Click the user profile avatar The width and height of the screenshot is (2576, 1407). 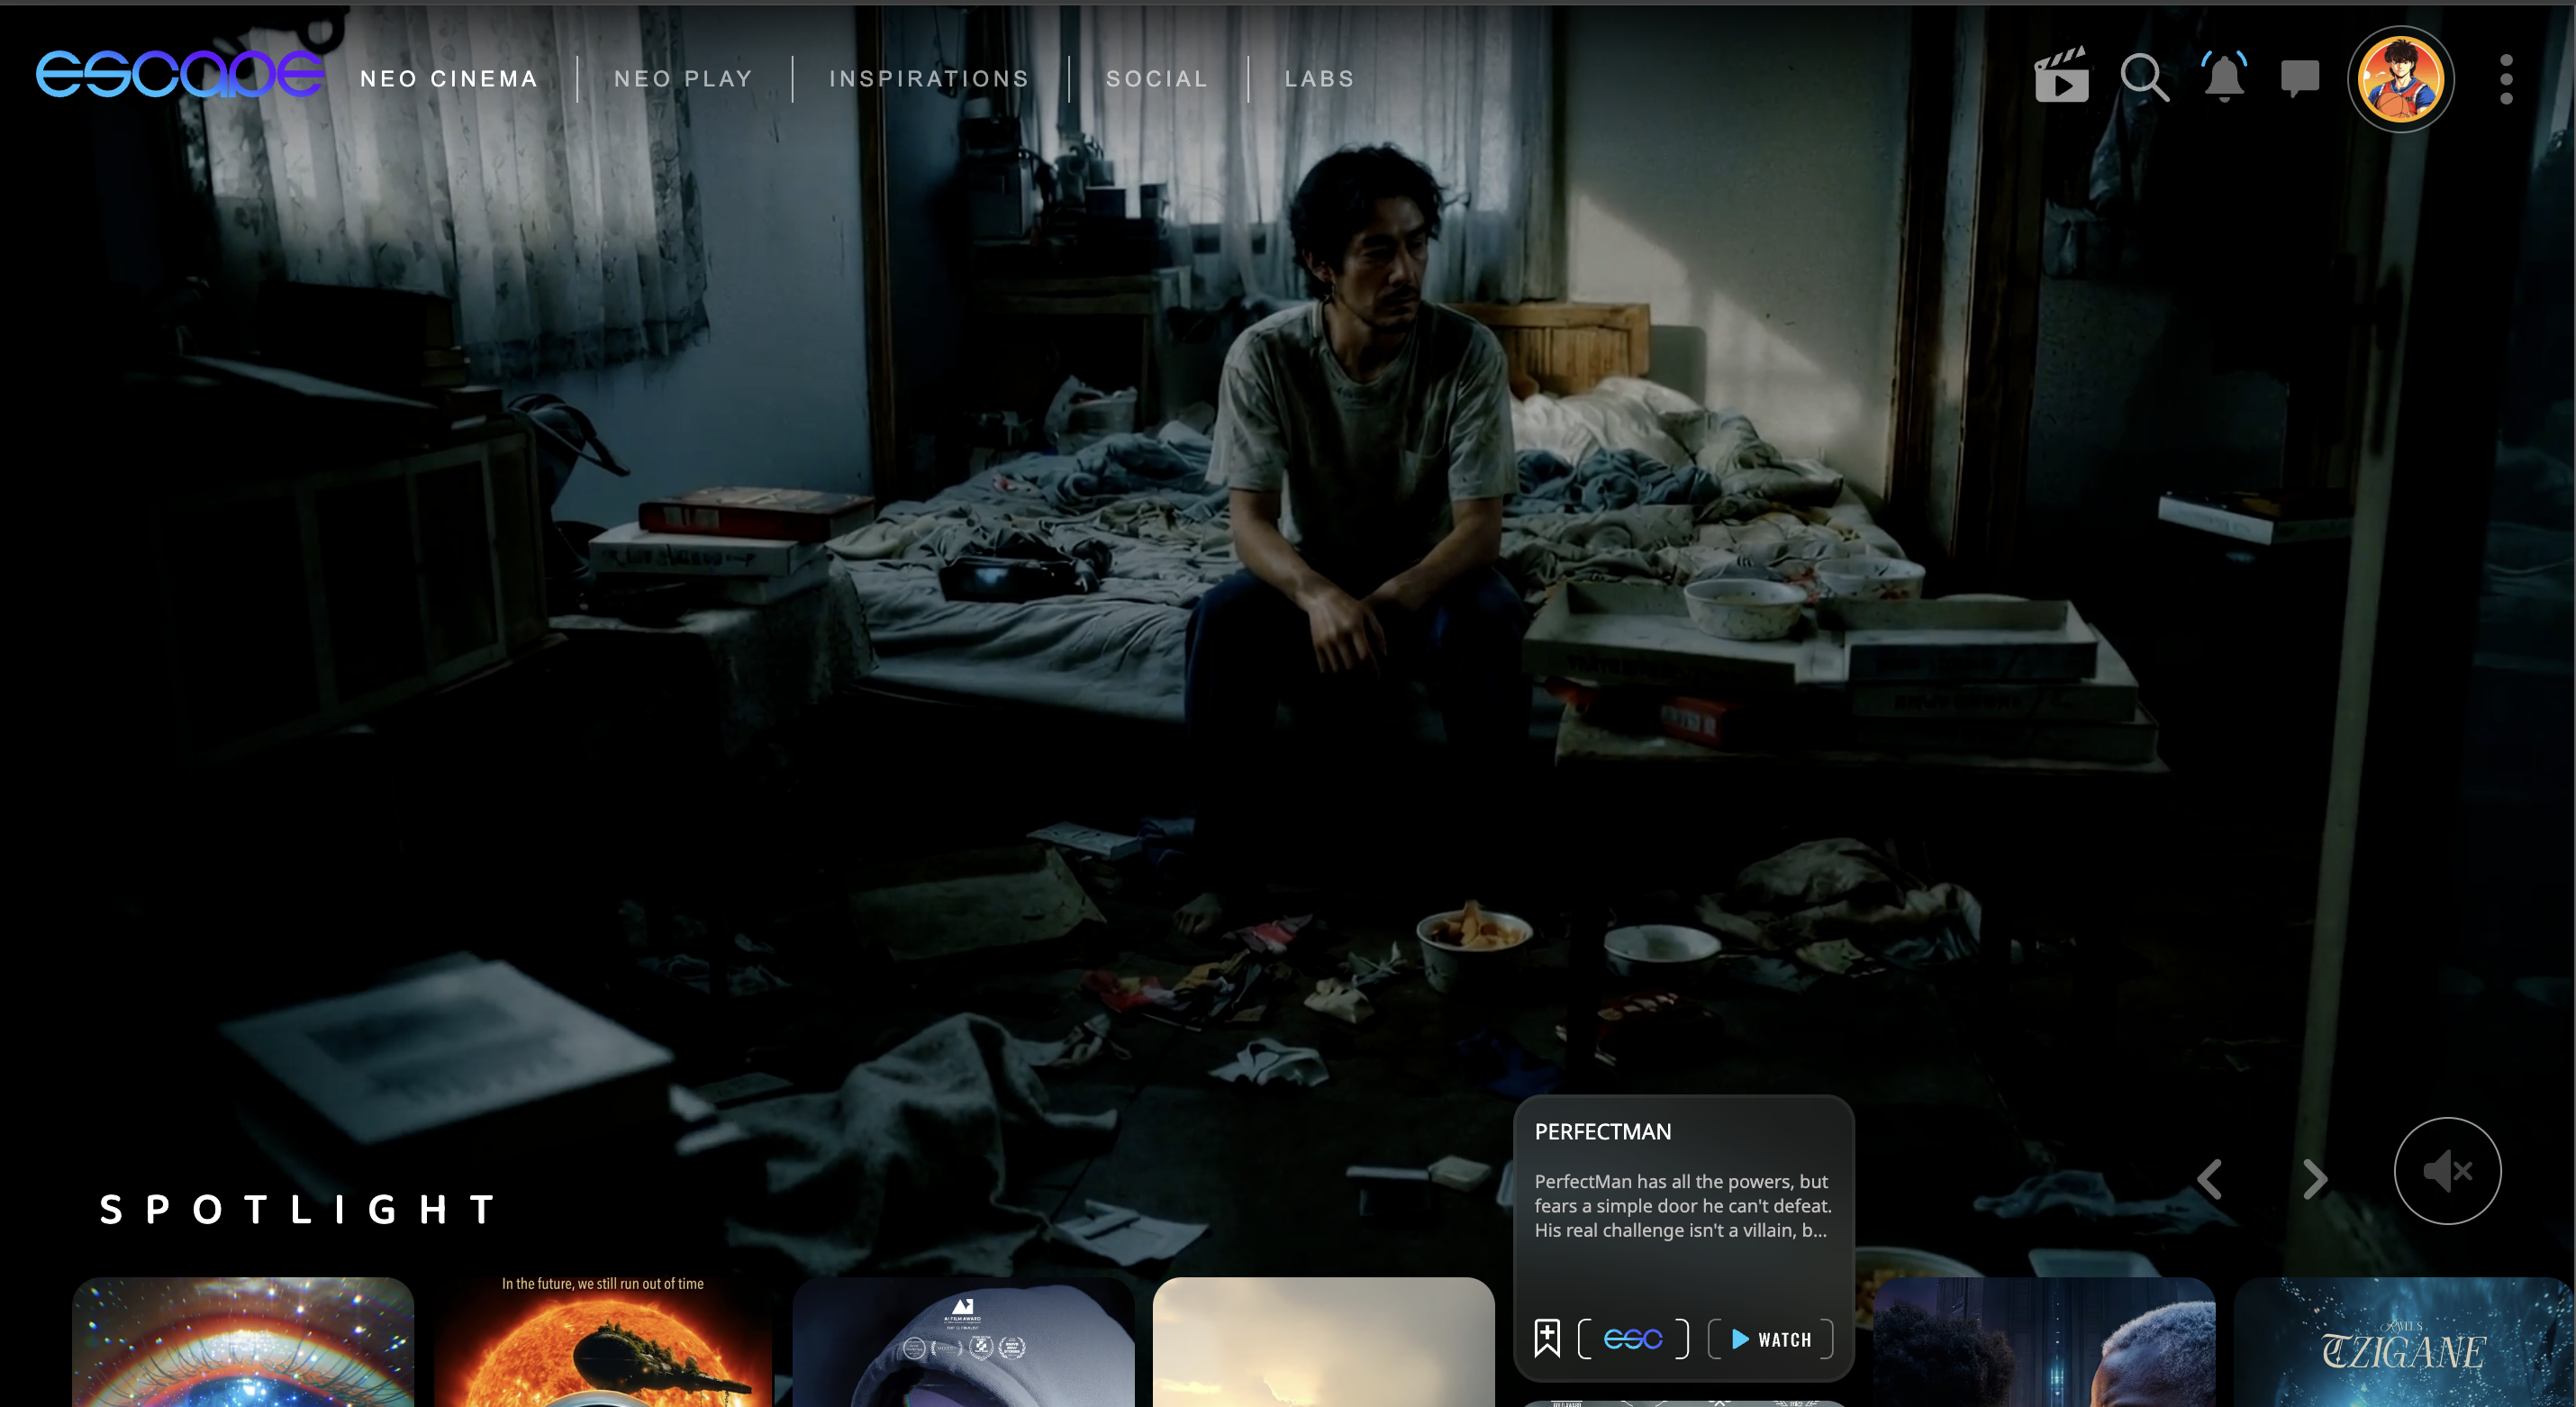(x=2400, y=78)
